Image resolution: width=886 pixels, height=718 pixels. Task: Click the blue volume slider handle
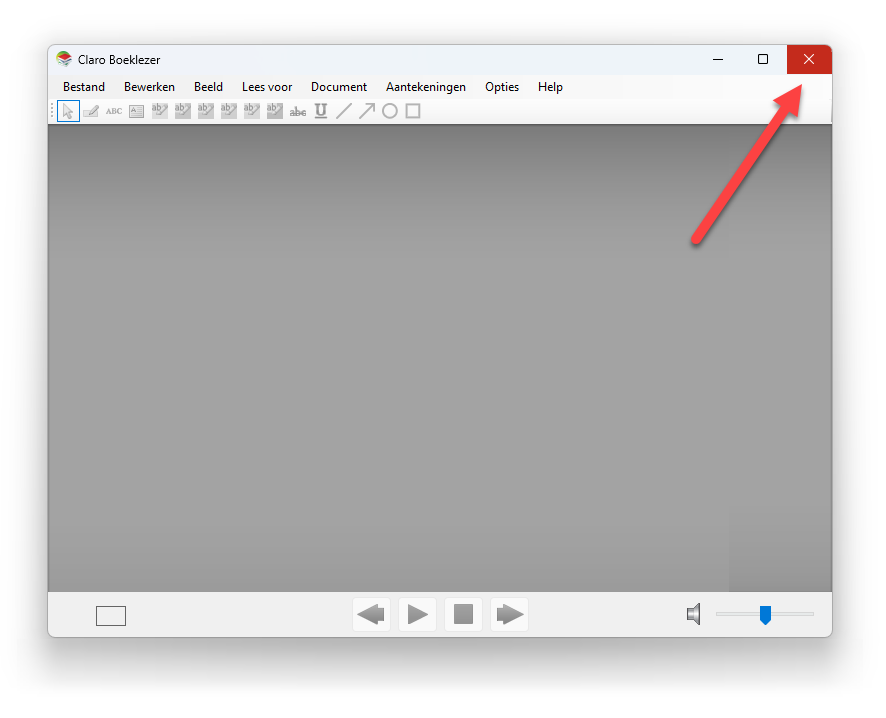point(765,615)
